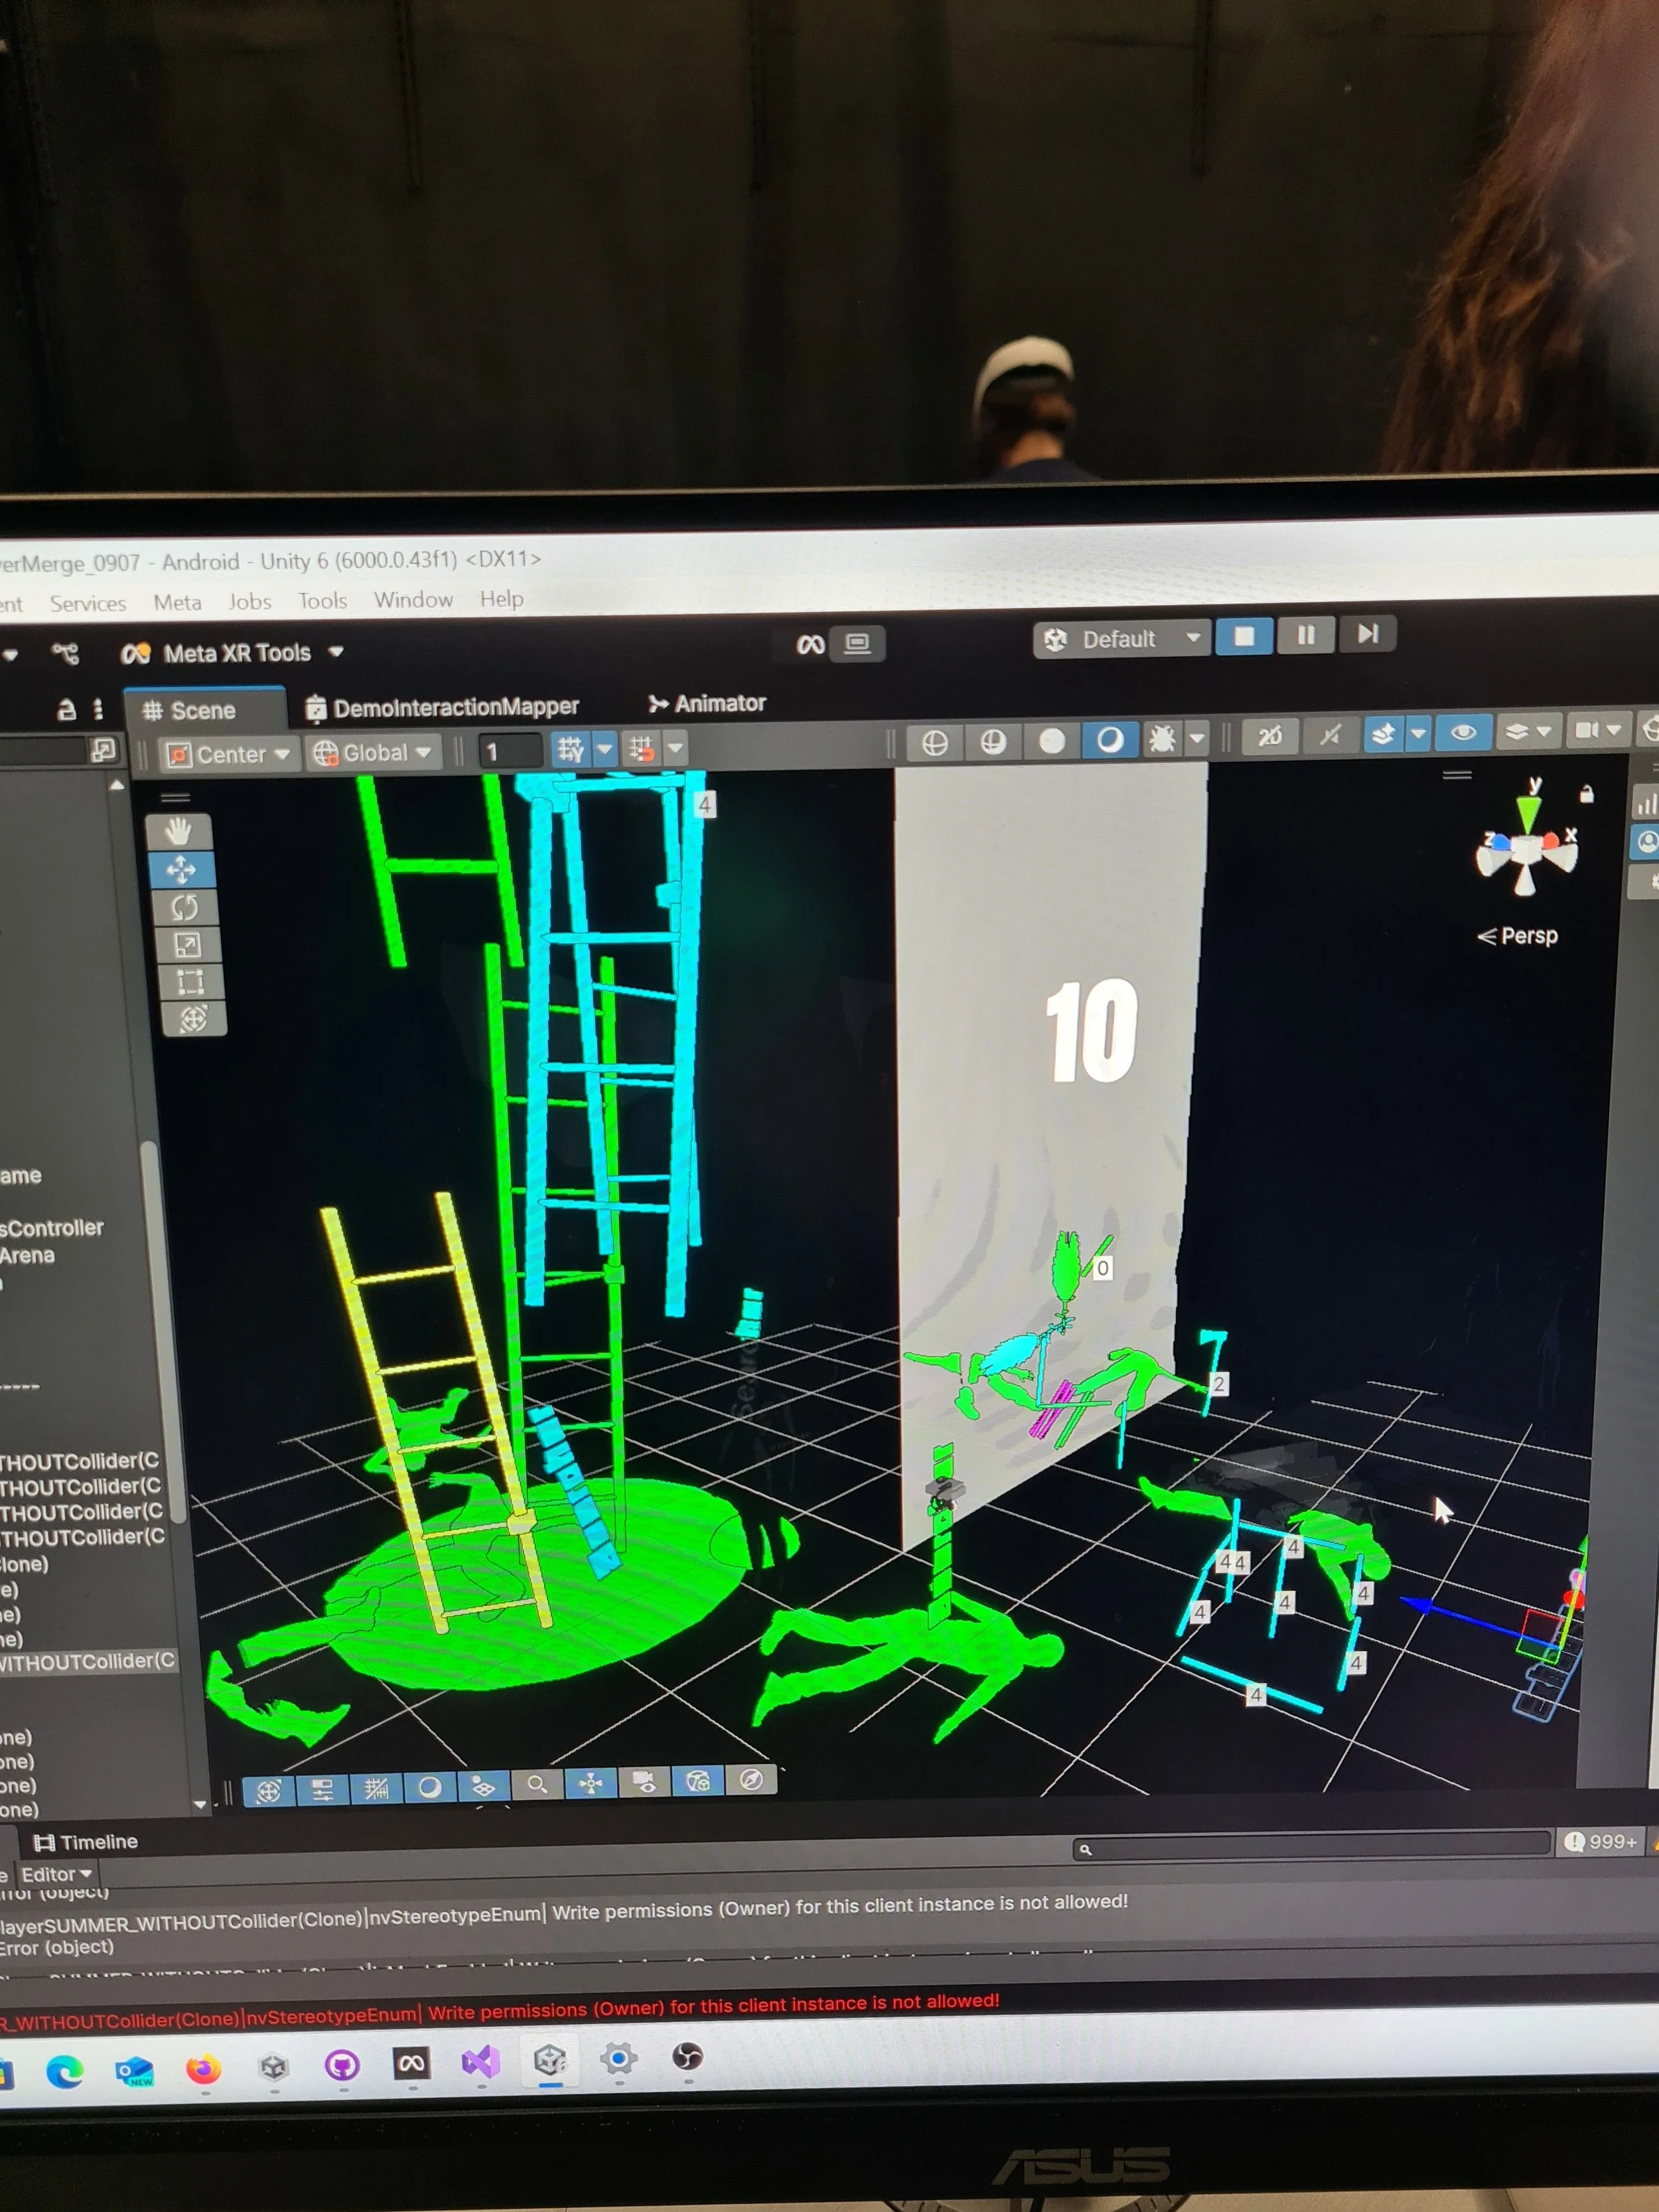Select the Scale tool
Screen dimensions: 1659x2212
point(187,944)
